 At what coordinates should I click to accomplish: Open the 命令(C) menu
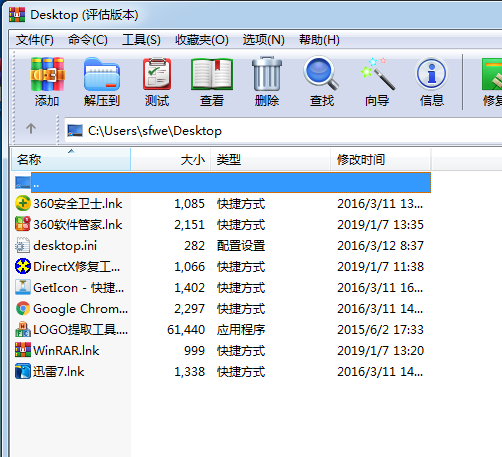click(88, 40)
